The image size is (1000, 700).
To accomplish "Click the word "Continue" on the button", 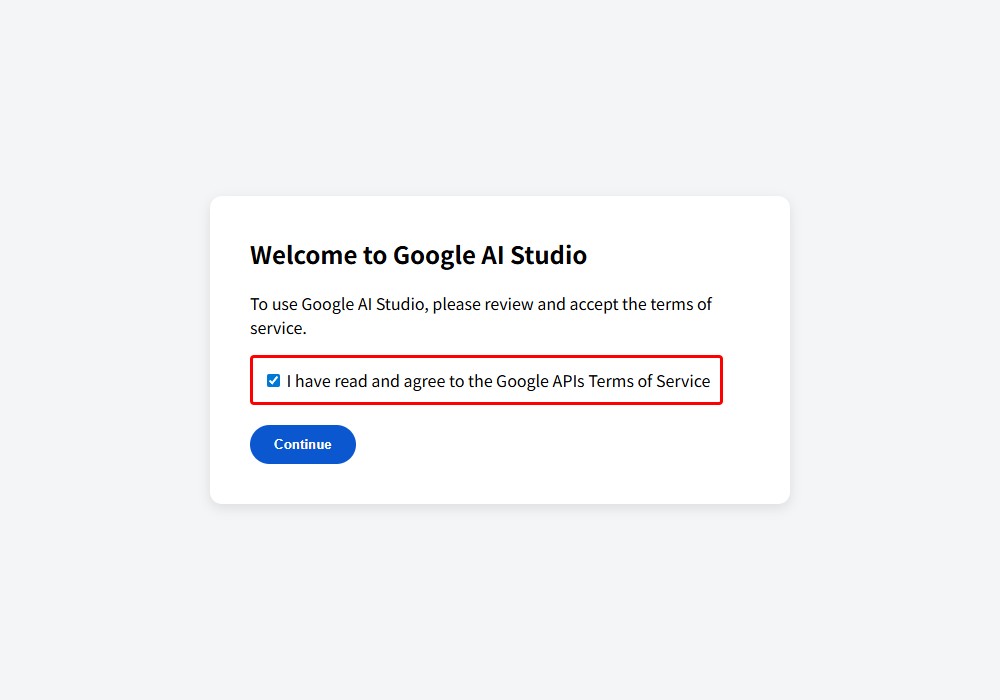I will coord(302,444).
